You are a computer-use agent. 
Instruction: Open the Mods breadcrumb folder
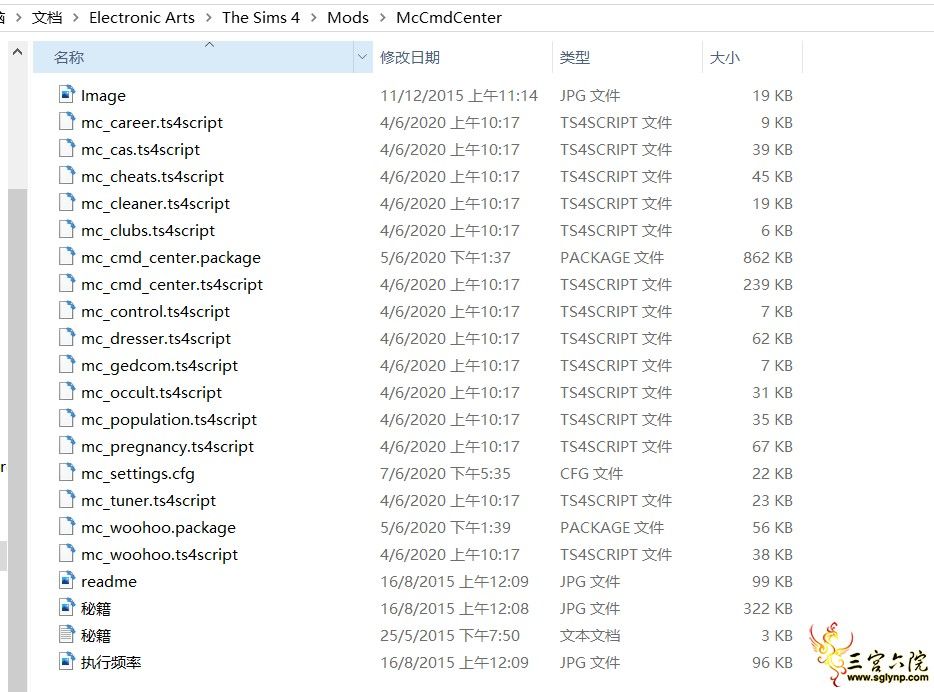(348, 18)
